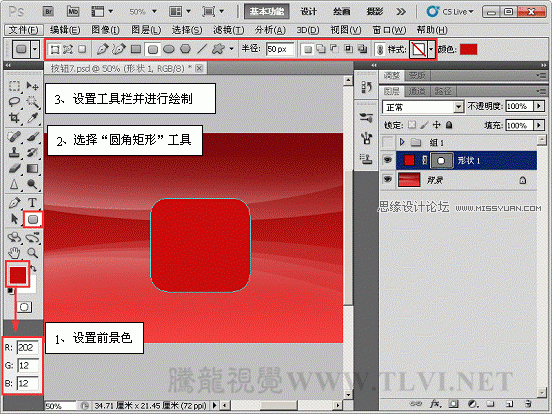Select the 3D Rotate tool

coord(14,237)
